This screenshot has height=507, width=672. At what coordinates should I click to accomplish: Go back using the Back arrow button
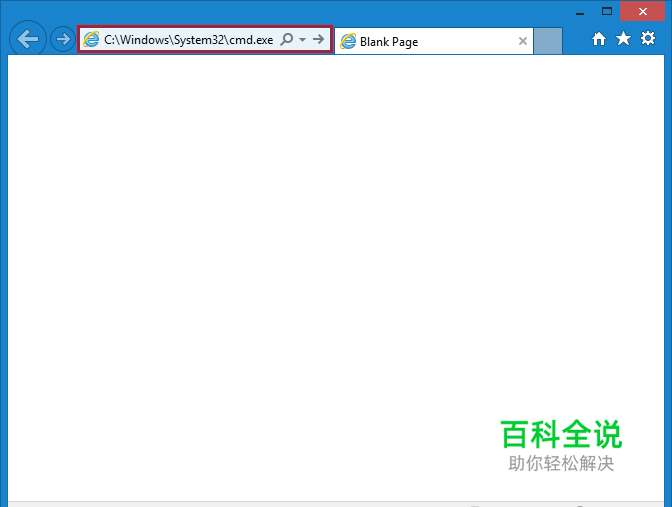[28, 39]
